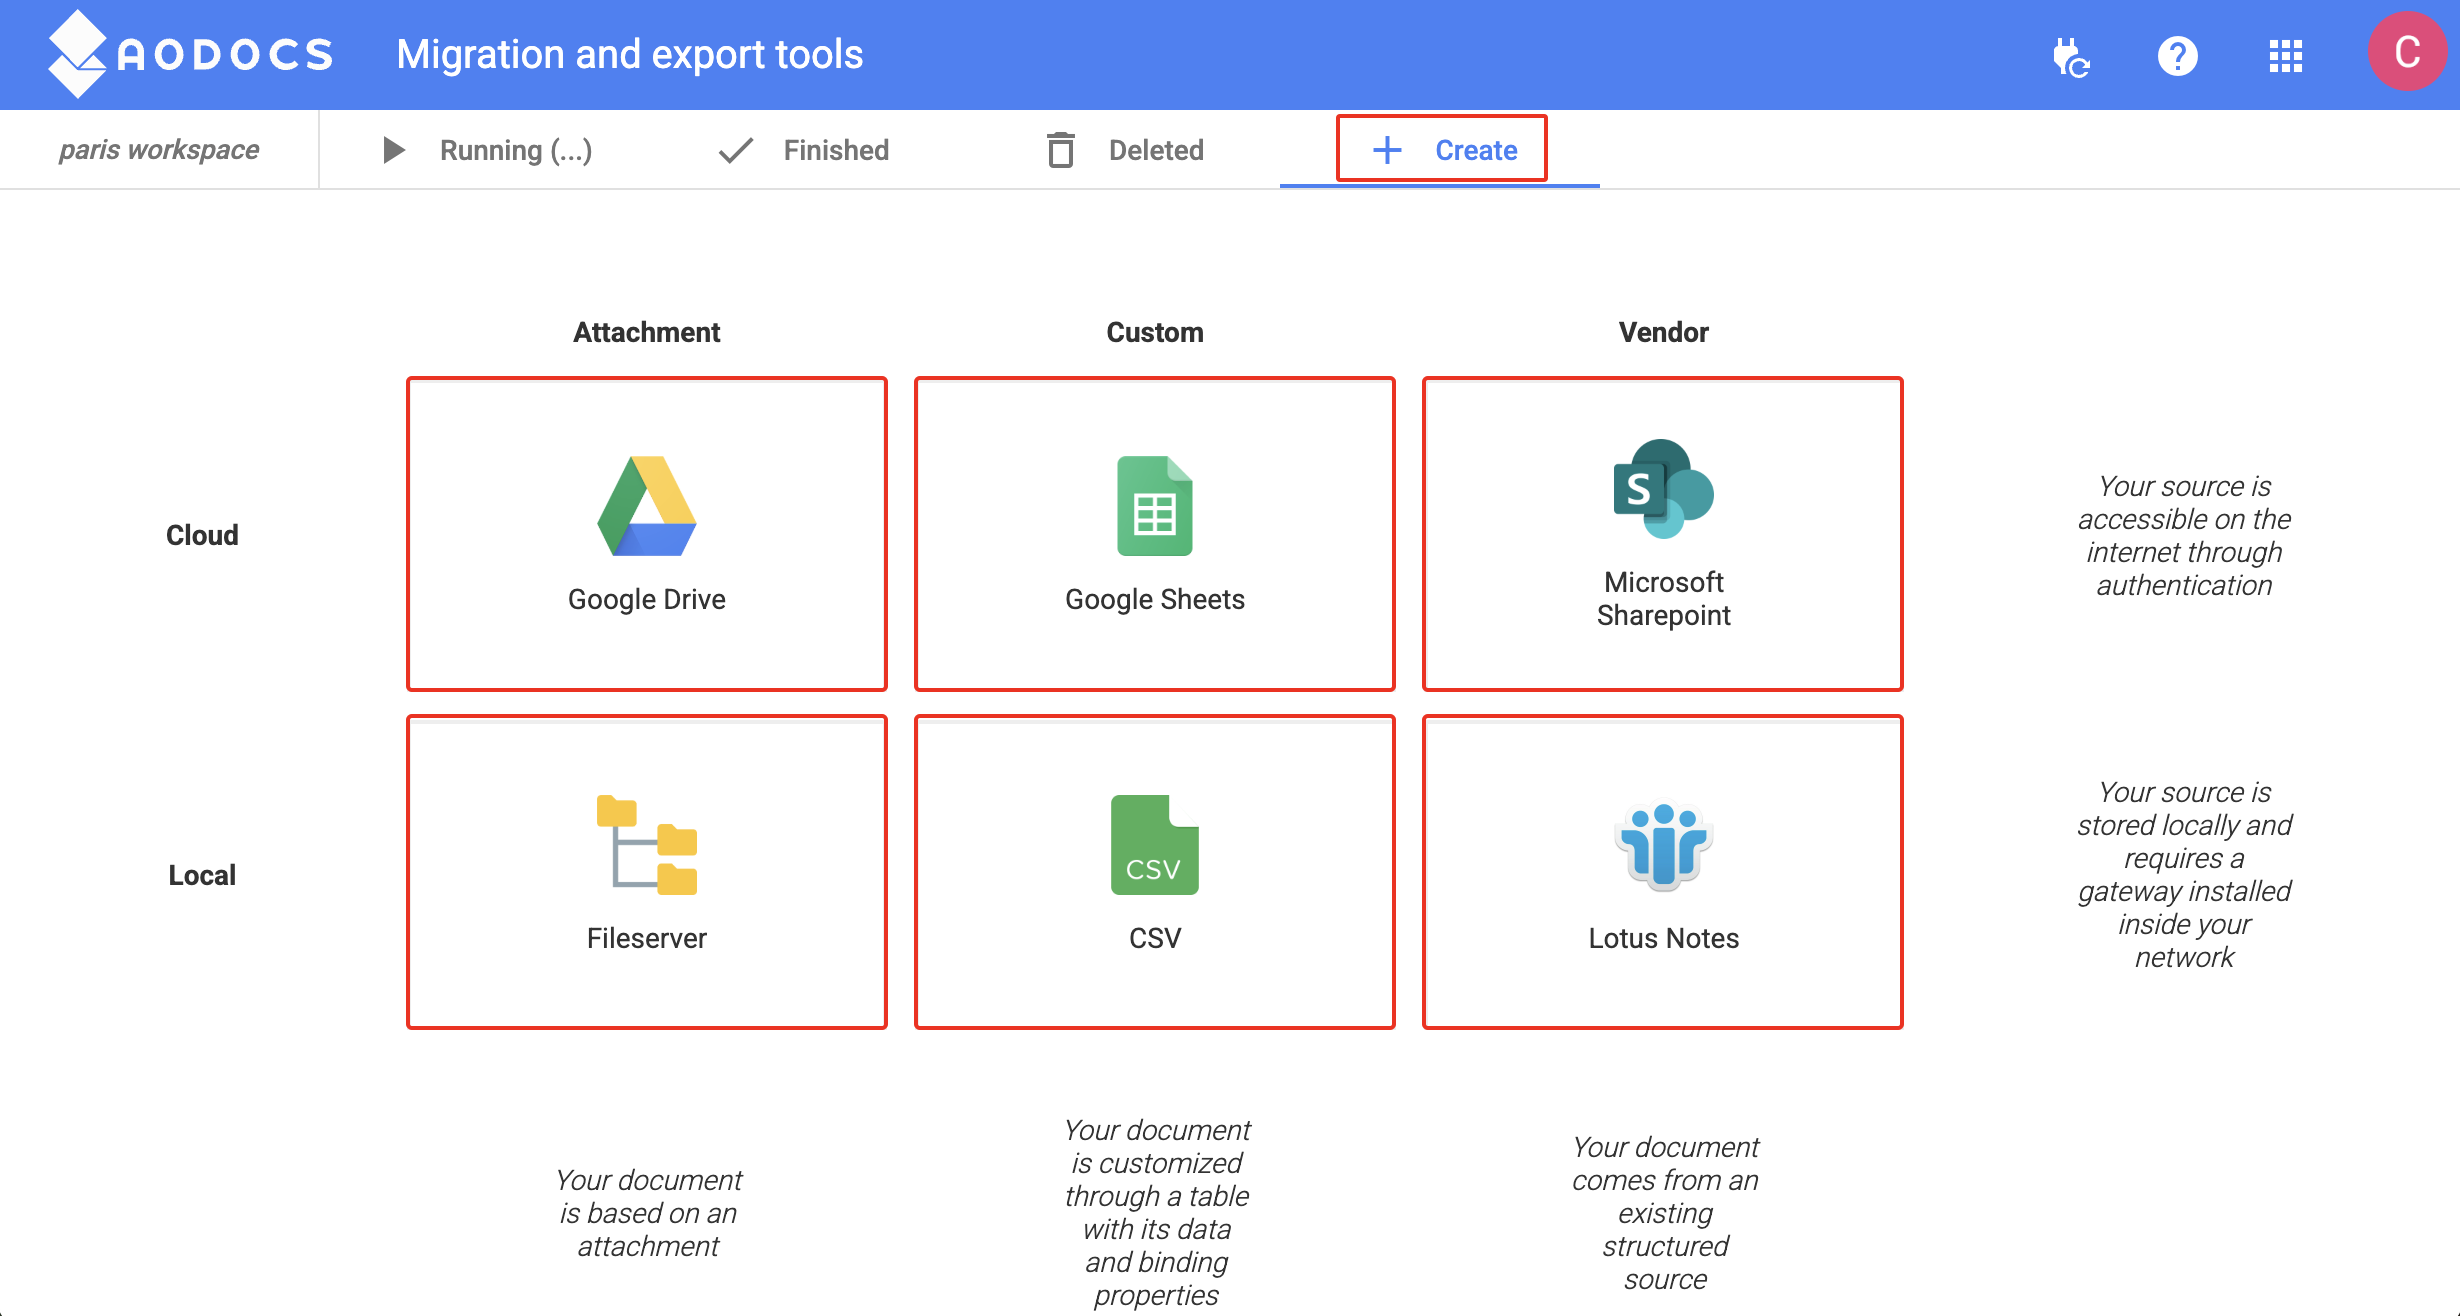Screen dimensions: 2460x1316
Task: Select the Google Sheets label
Action: [1155, 599]
